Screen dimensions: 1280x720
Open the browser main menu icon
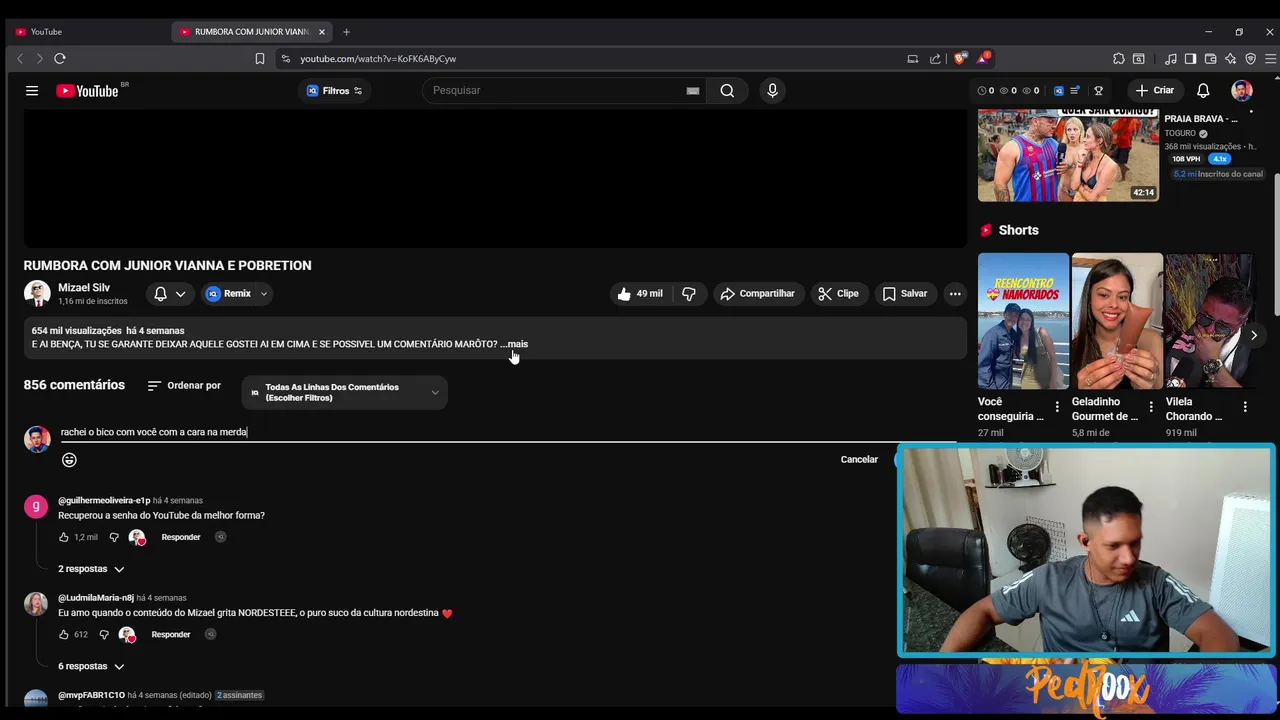1271,59
